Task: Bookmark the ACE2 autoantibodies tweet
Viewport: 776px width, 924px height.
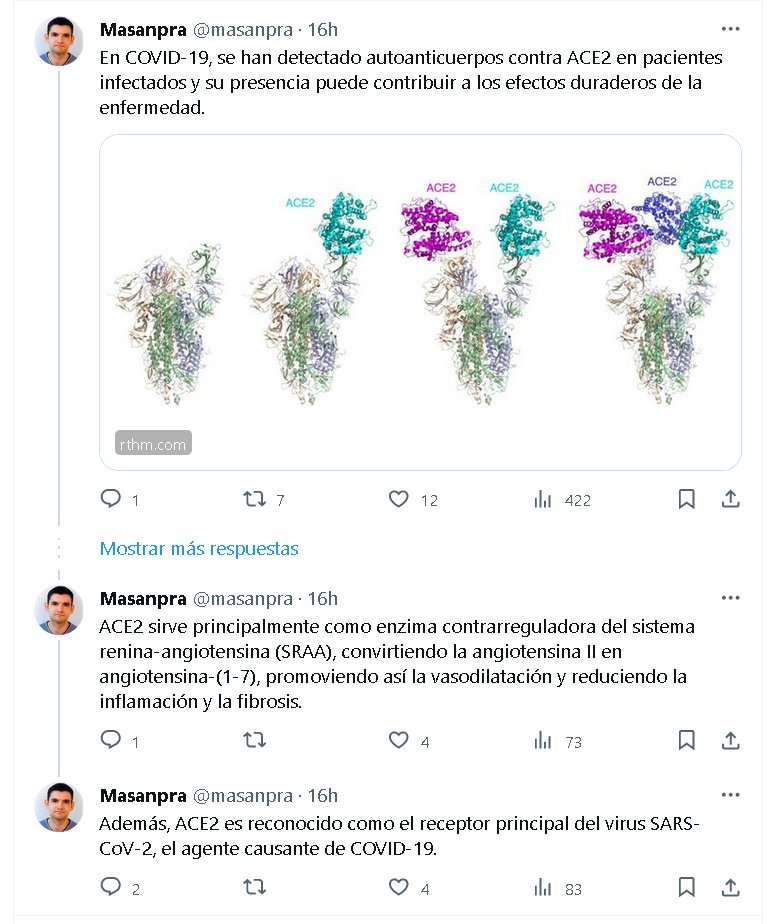Action: click(687, 499)
